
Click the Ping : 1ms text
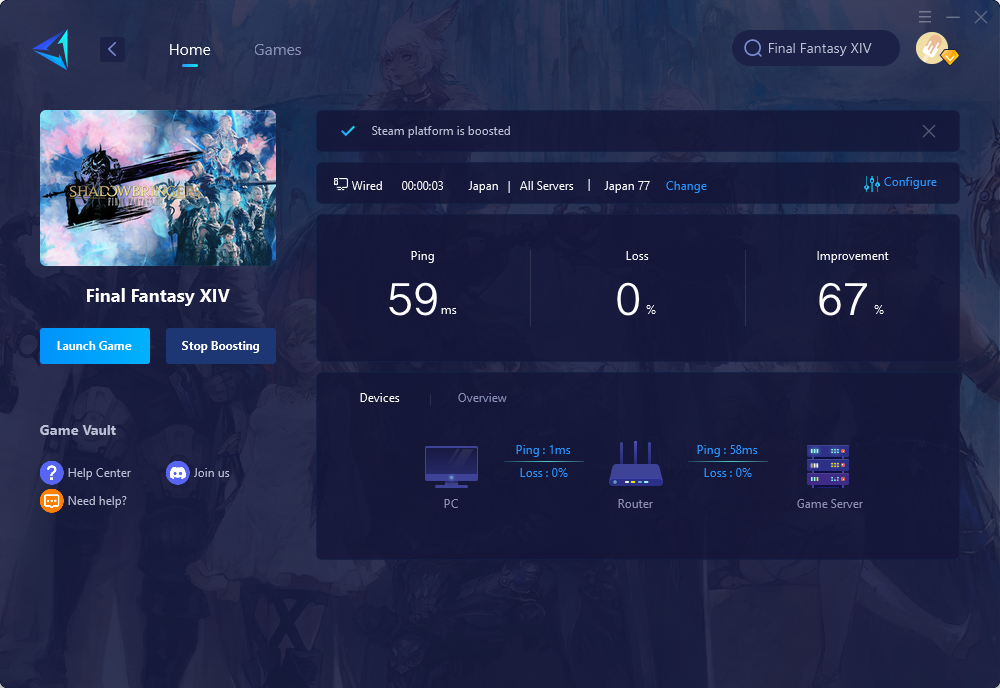tap(543, 450)
